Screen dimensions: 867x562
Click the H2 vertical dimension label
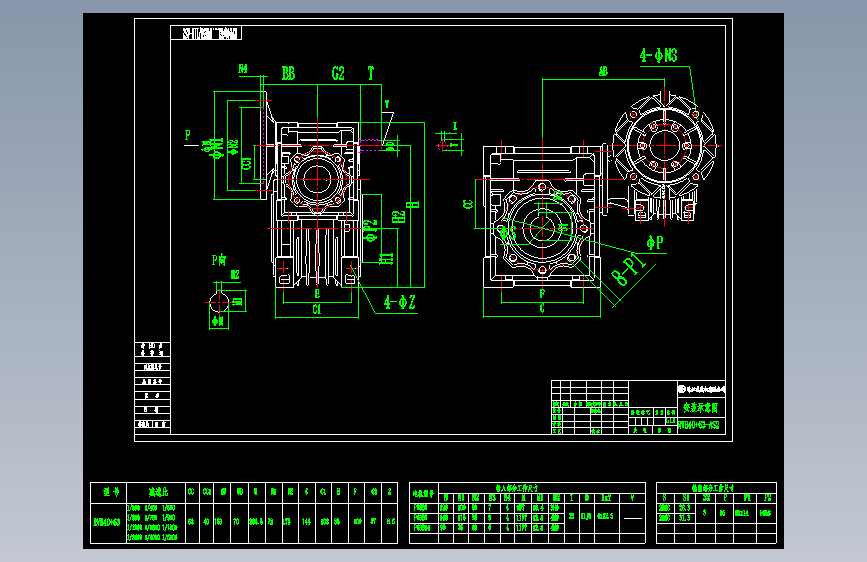[399, 217]
